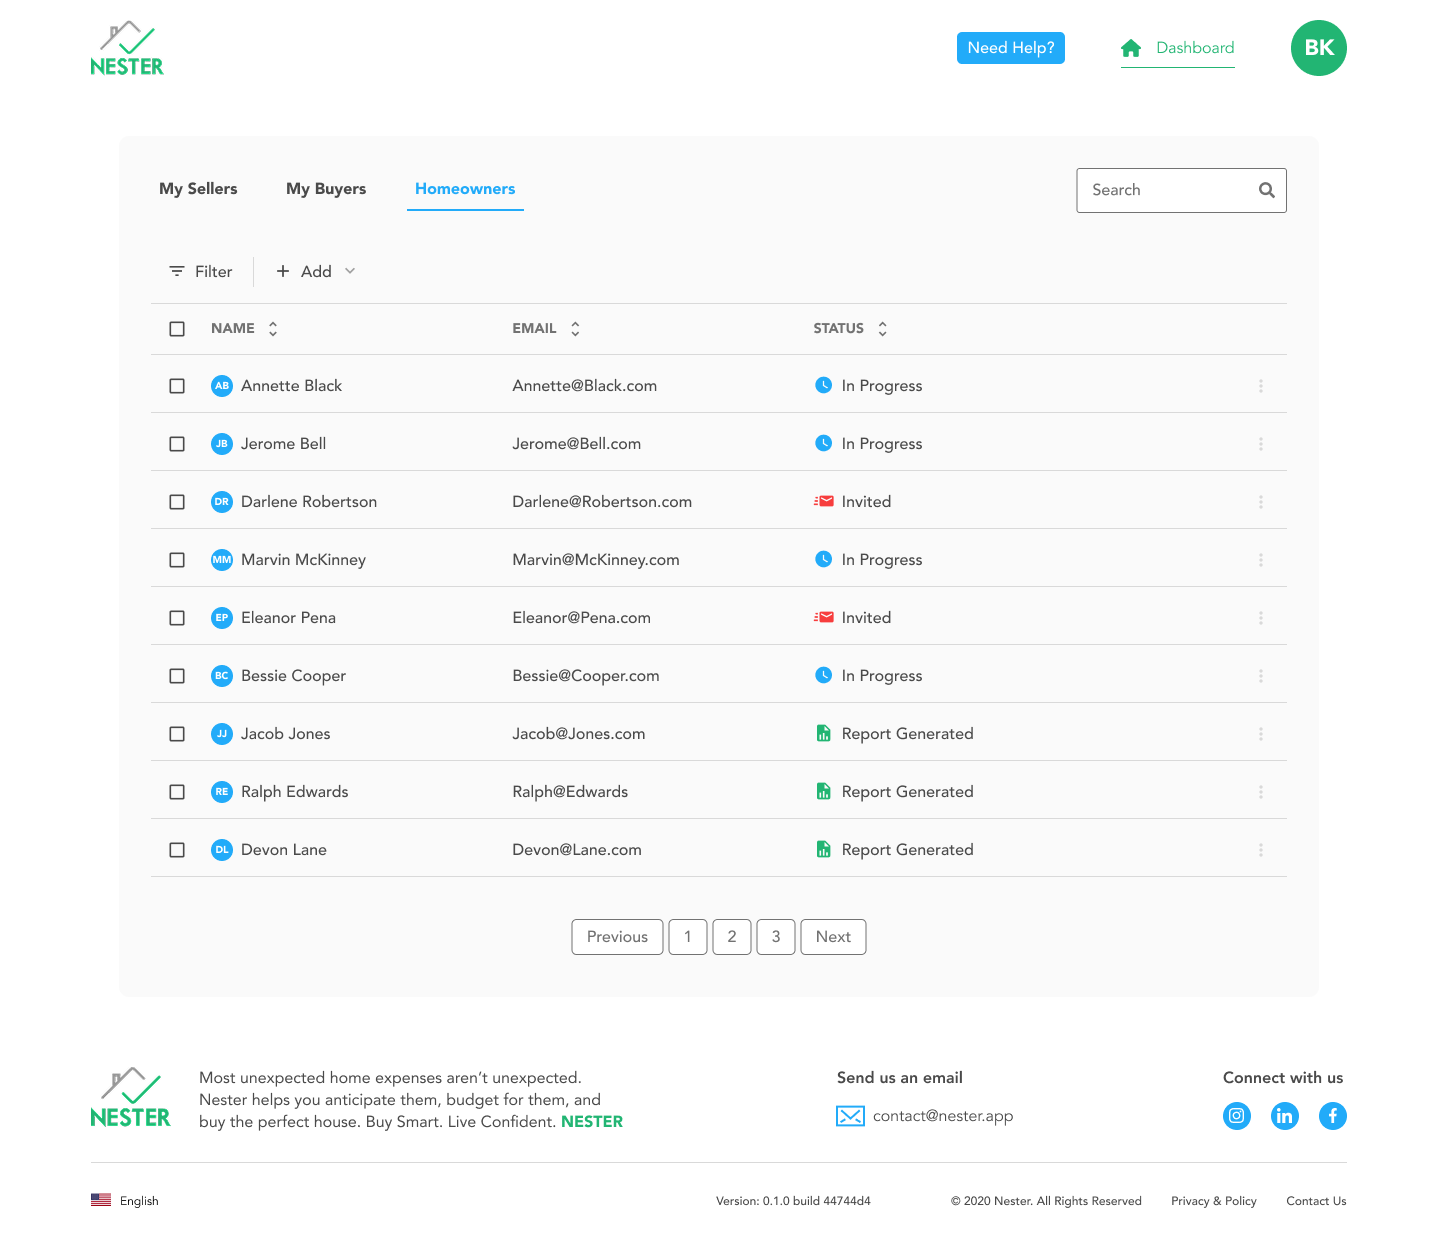Click the search magnifier icon
Screen dimensions: 1438x1239
tap(1265, 190)
